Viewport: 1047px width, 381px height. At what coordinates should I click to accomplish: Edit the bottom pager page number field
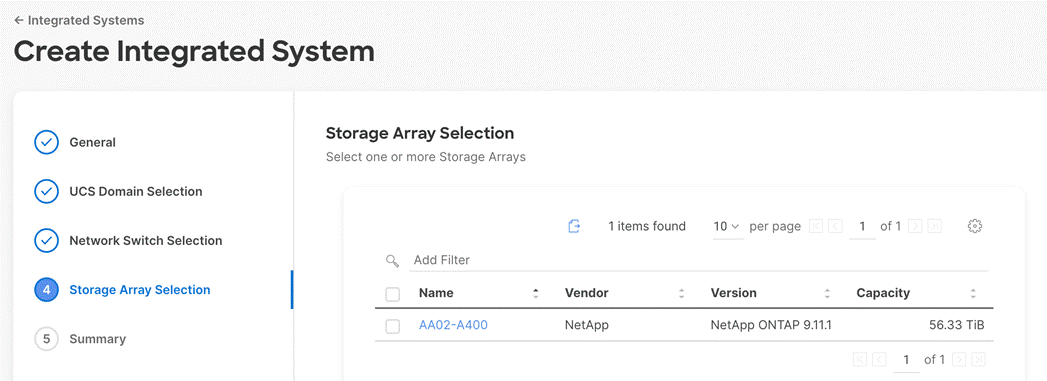click(x=906, y=360)
